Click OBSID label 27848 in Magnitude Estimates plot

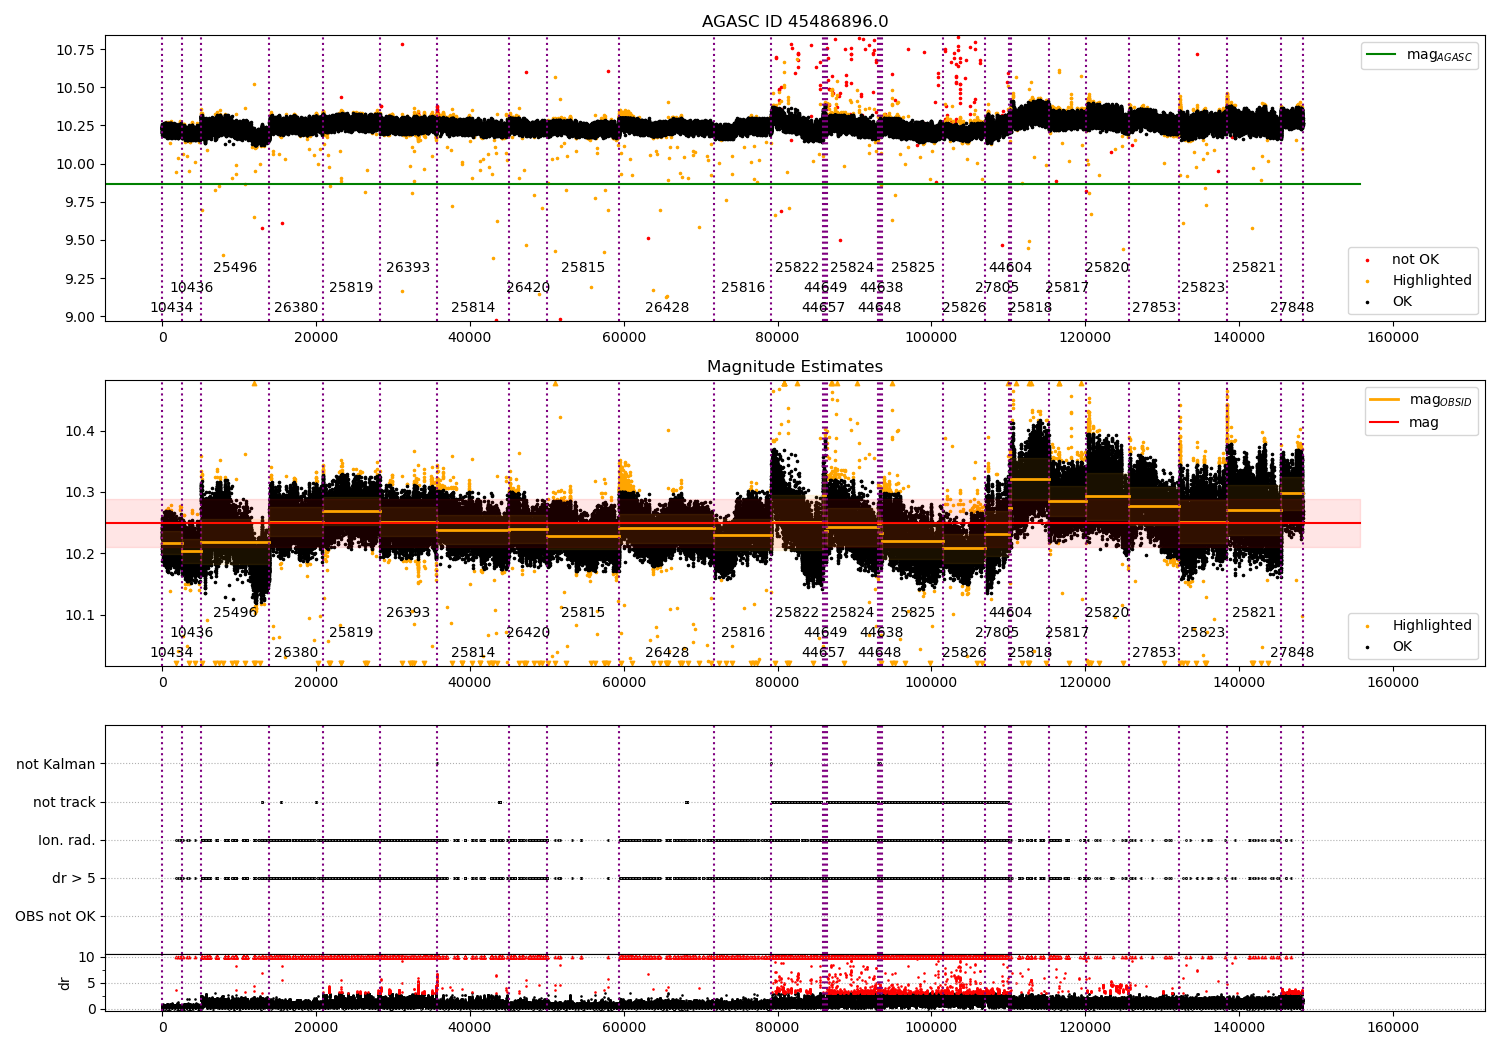tap(1292, 653)
